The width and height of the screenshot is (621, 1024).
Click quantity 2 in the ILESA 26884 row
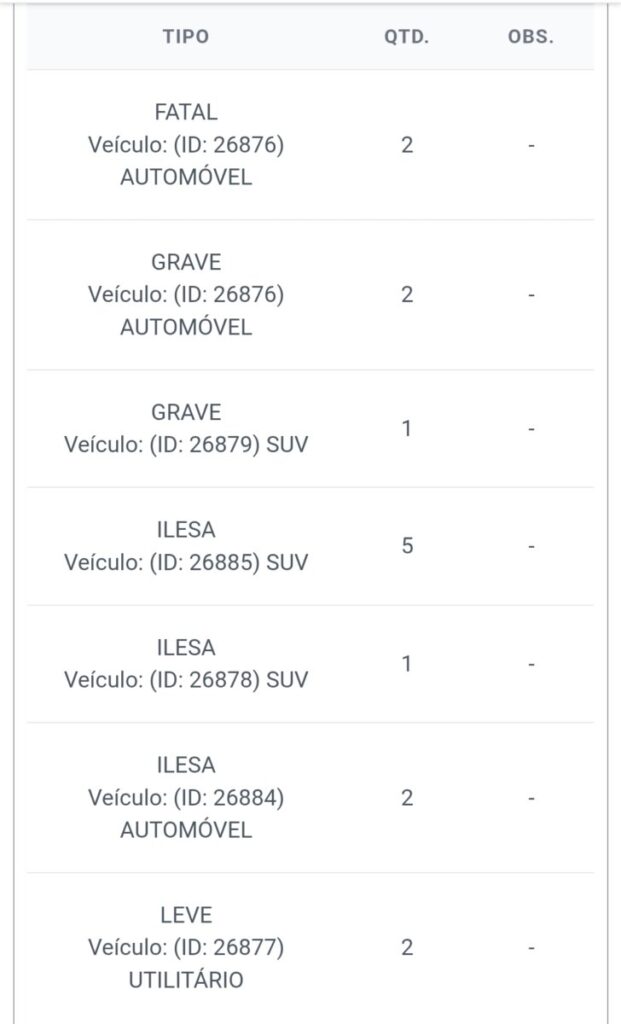(x=406, y=797)
